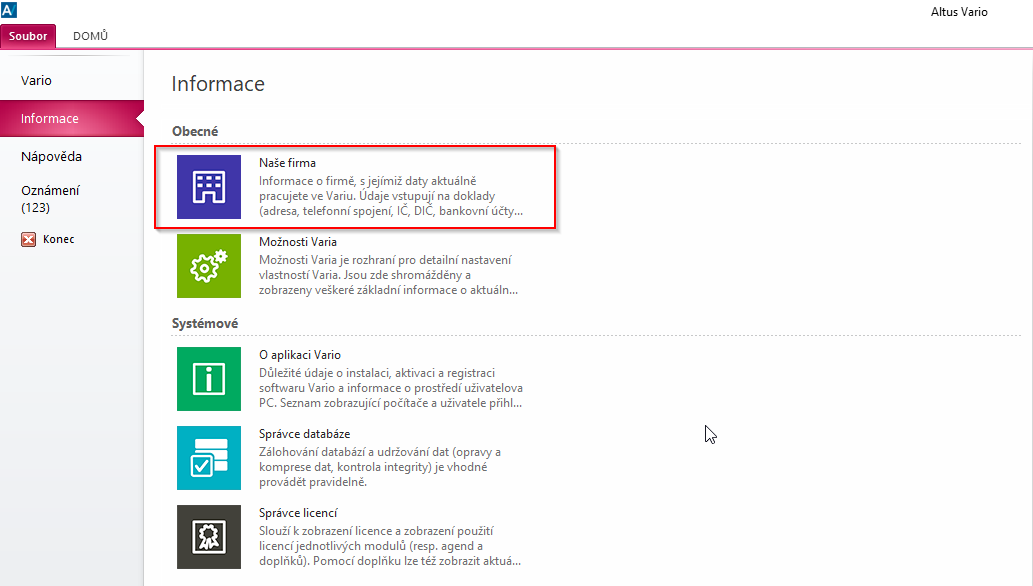Click the Obecné section heading

(x=195, y=131)
